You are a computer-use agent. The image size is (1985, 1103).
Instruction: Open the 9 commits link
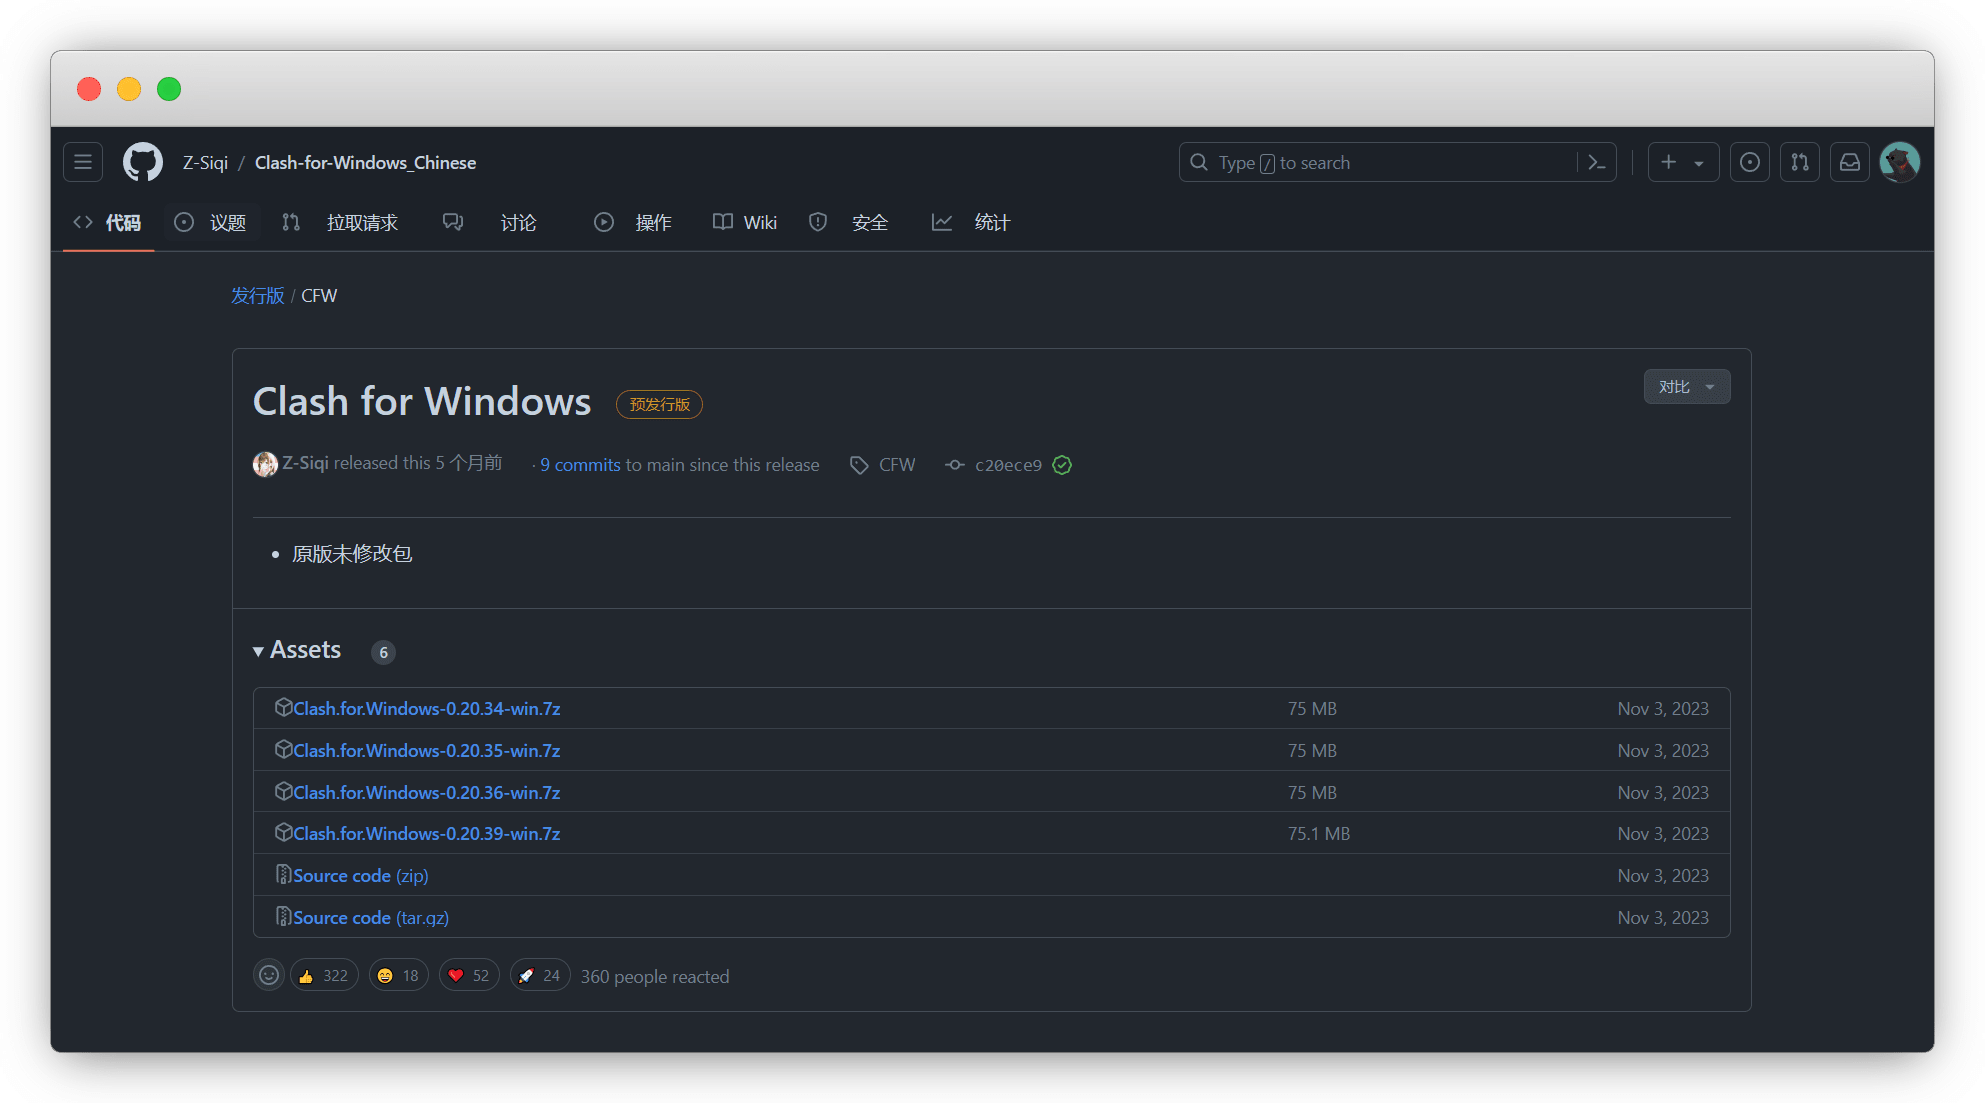580,465
